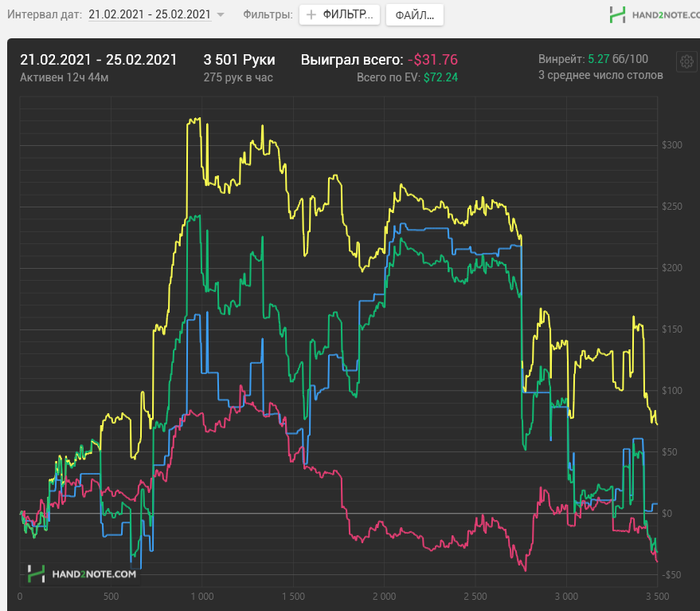Click the $250 axis label
700x611 pixels.
pyautogui.click(x=672, y=207)
